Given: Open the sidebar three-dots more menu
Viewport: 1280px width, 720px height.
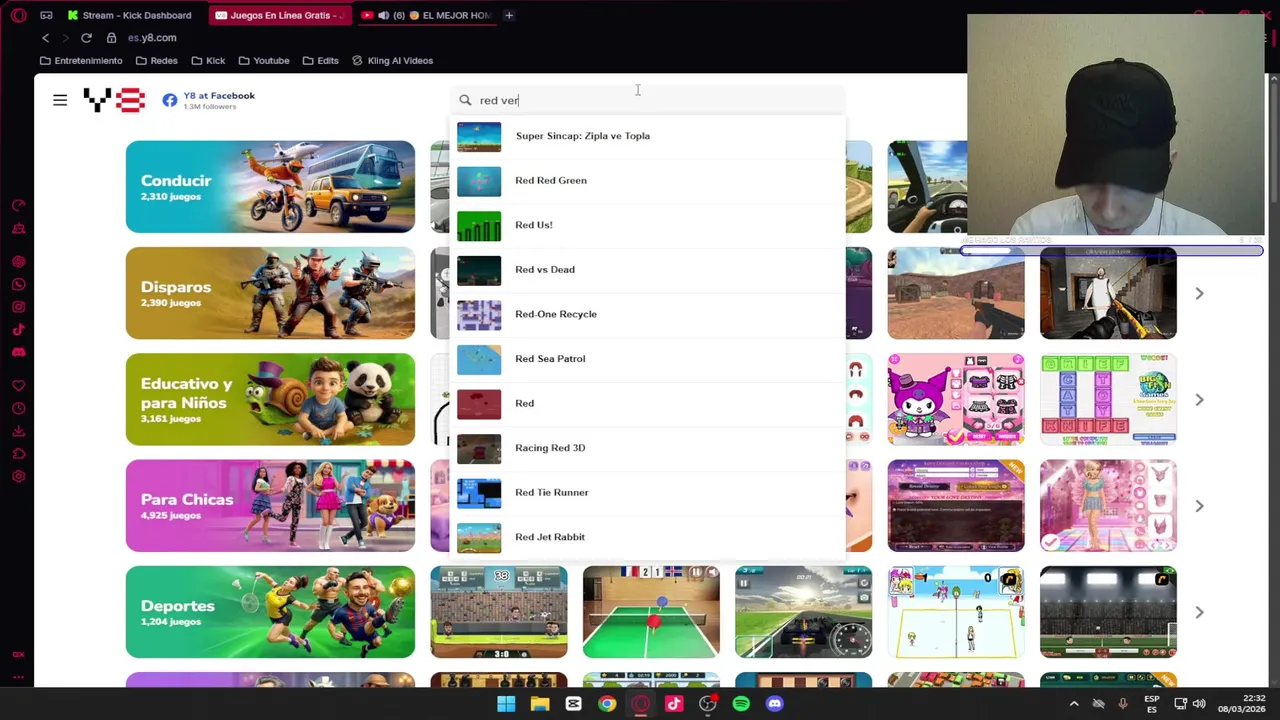Looking at the screenshot, I should point(18,677).
